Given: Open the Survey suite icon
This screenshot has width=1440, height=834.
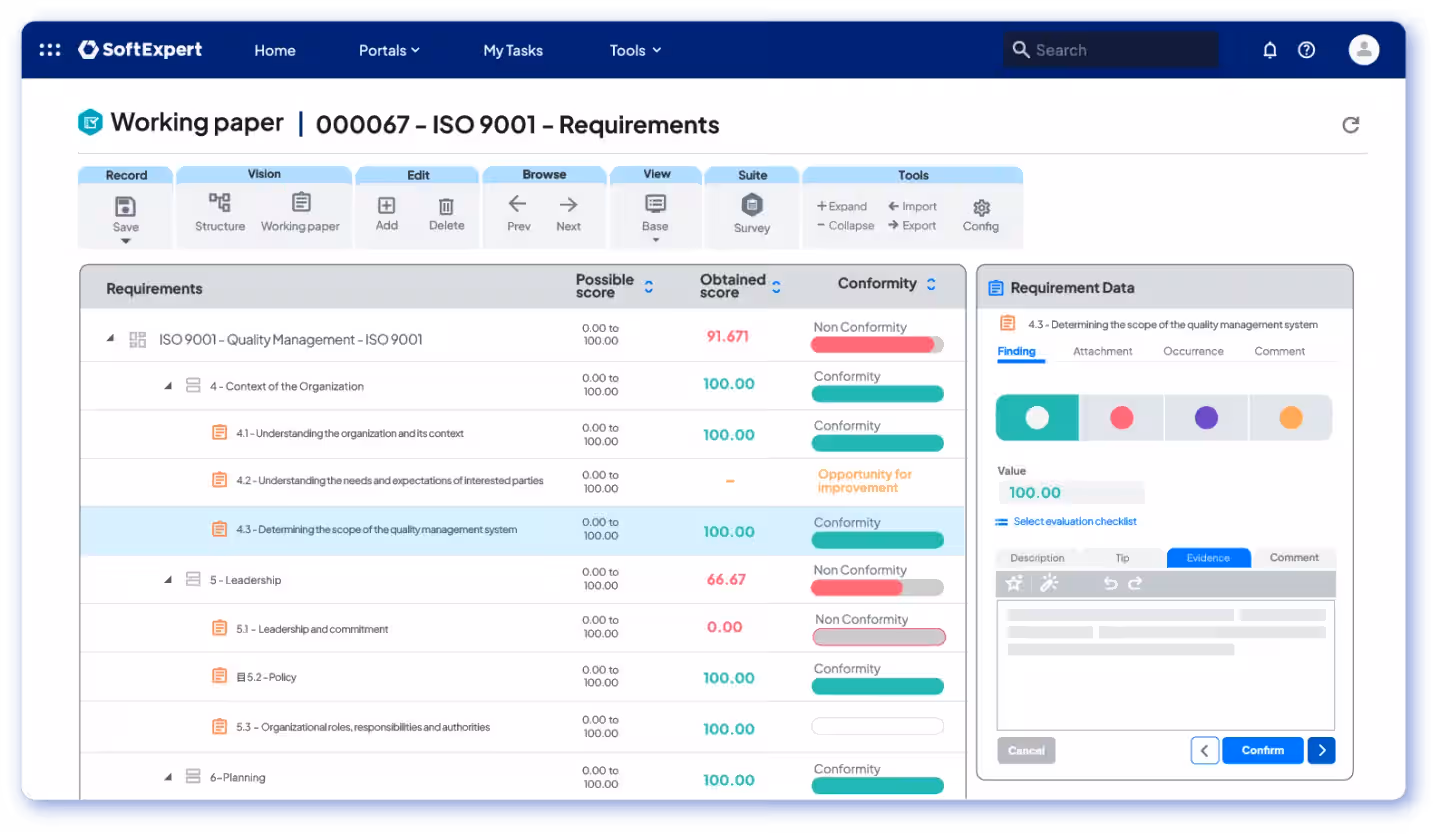Looking at the screenshot, I should point(752,205).
